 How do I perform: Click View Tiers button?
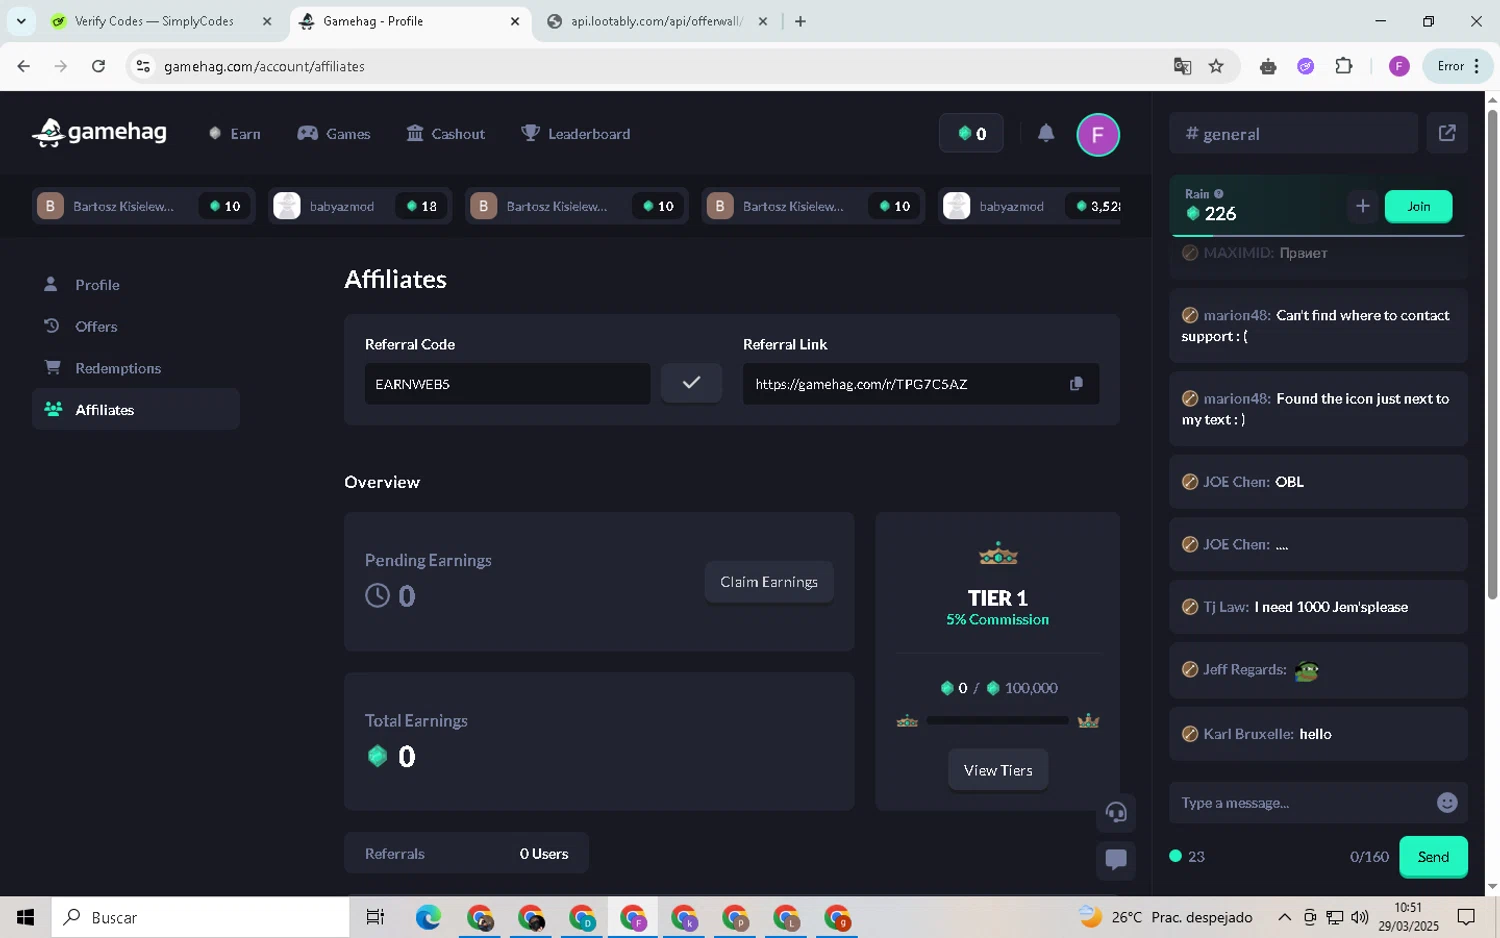coord(998,770)
